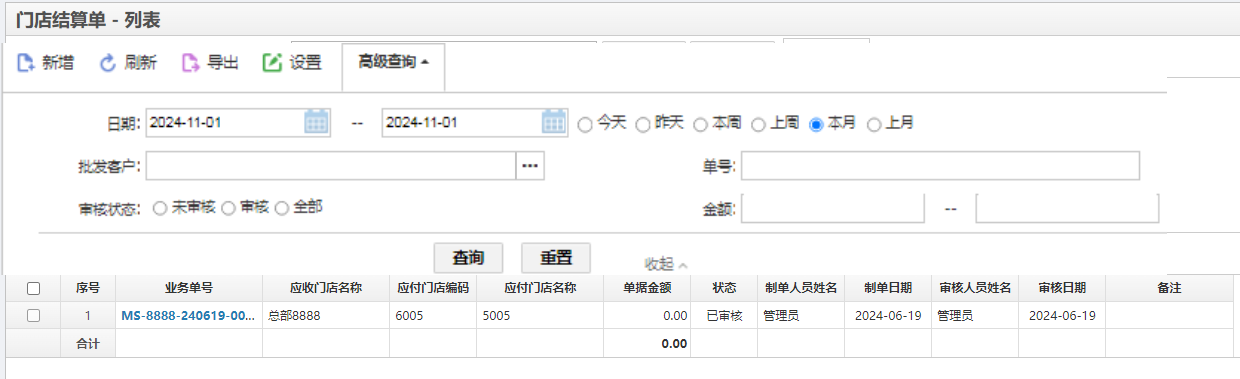
Task: Click the 单据金额 column header
Action: click(647, 288)
